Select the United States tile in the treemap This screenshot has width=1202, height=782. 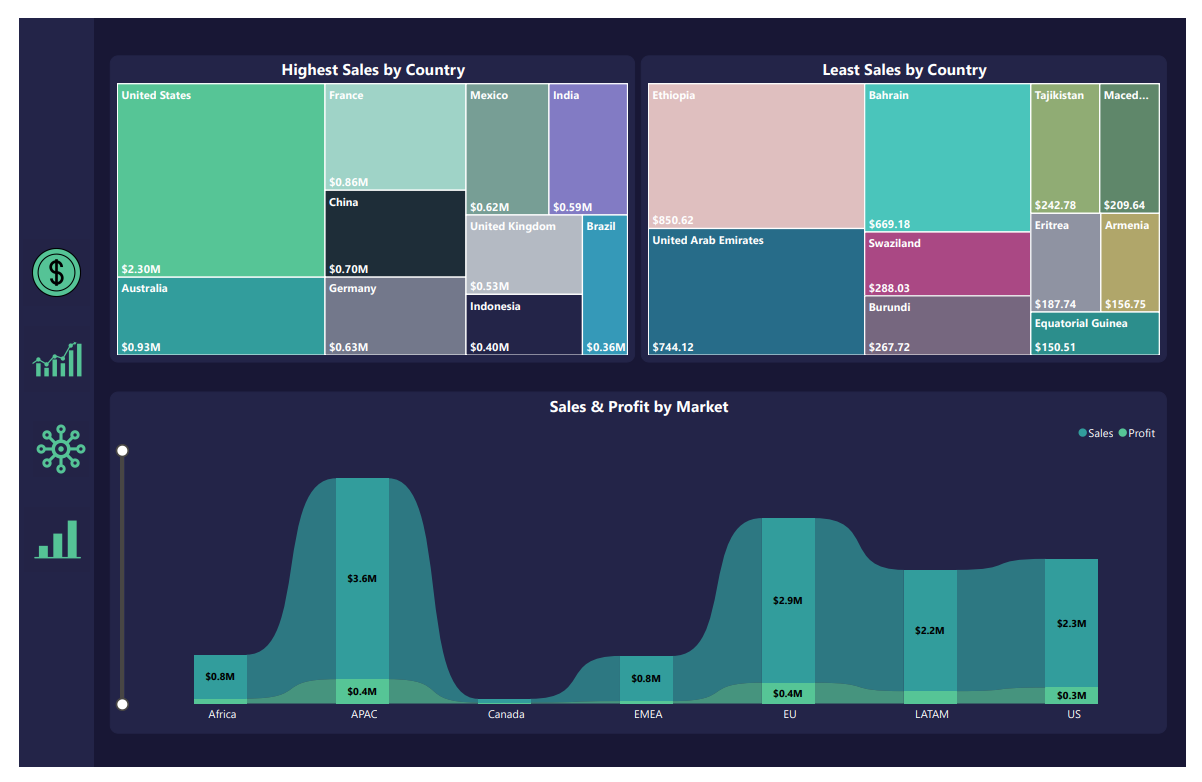[219, 180]
